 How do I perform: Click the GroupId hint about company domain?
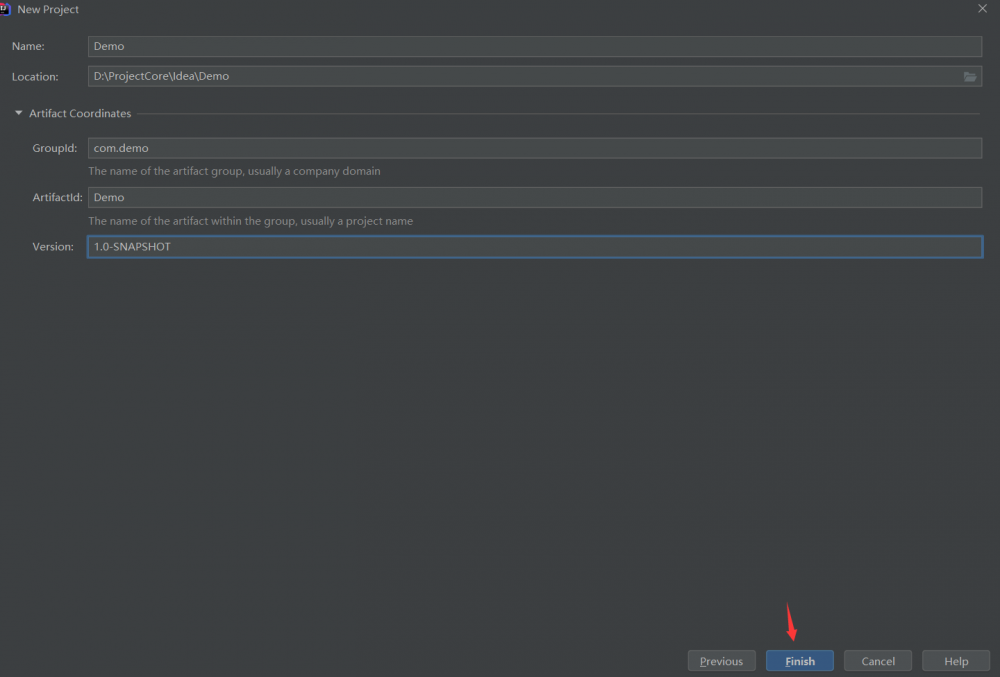click(234, 171)
